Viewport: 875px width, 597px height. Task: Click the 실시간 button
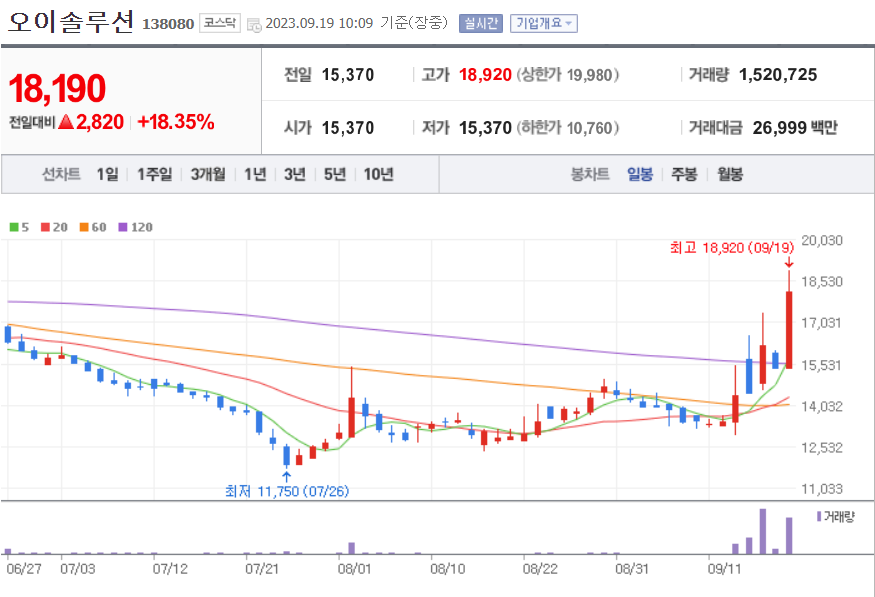pos(480,23)
